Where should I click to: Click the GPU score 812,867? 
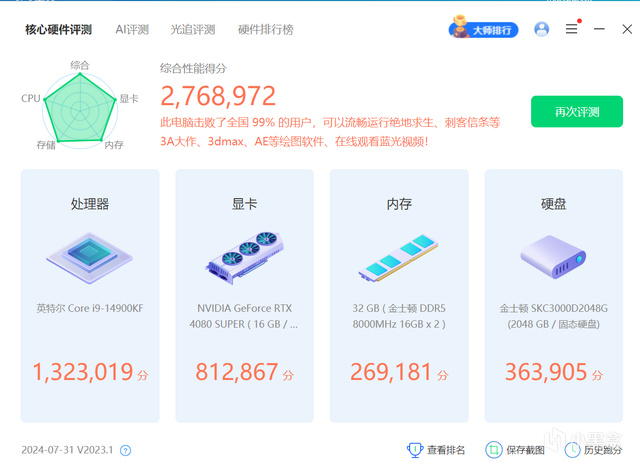click(237, 372)
